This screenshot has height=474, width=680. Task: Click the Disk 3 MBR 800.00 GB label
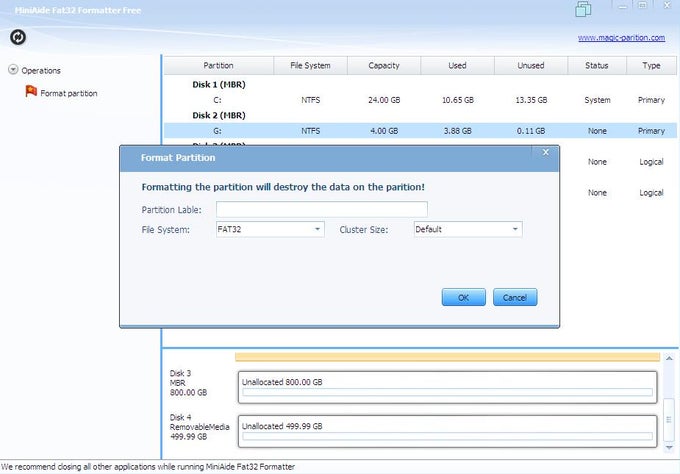188,383
